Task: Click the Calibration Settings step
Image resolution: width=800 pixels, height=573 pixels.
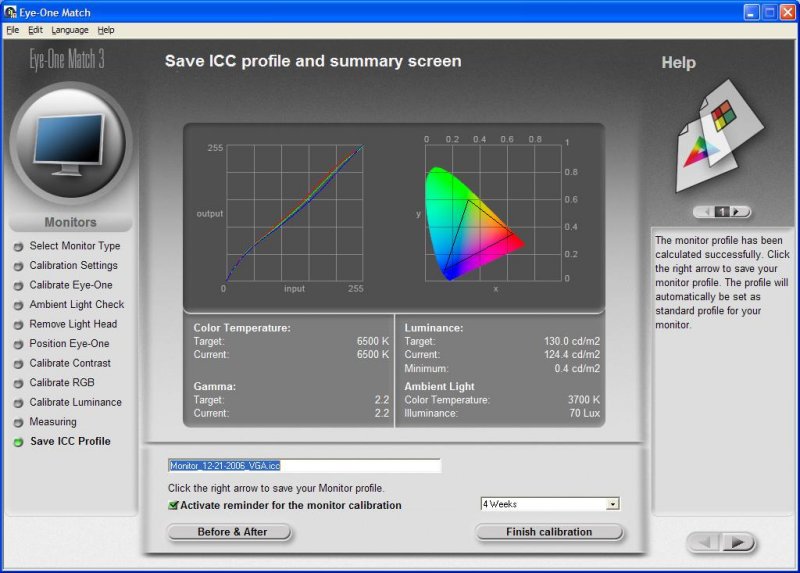Action: (x=73, y=265)
